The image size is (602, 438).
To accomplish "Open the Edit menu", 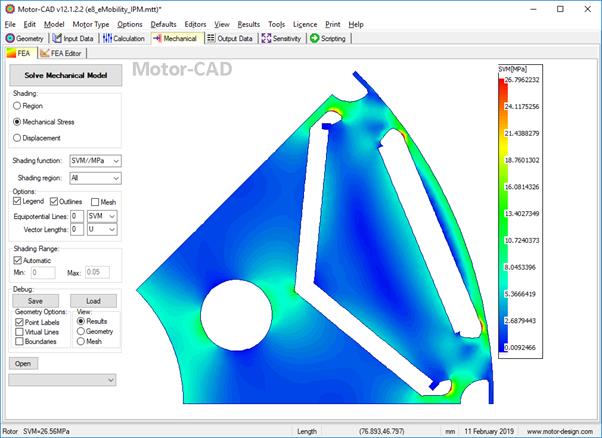I will 30,24.
